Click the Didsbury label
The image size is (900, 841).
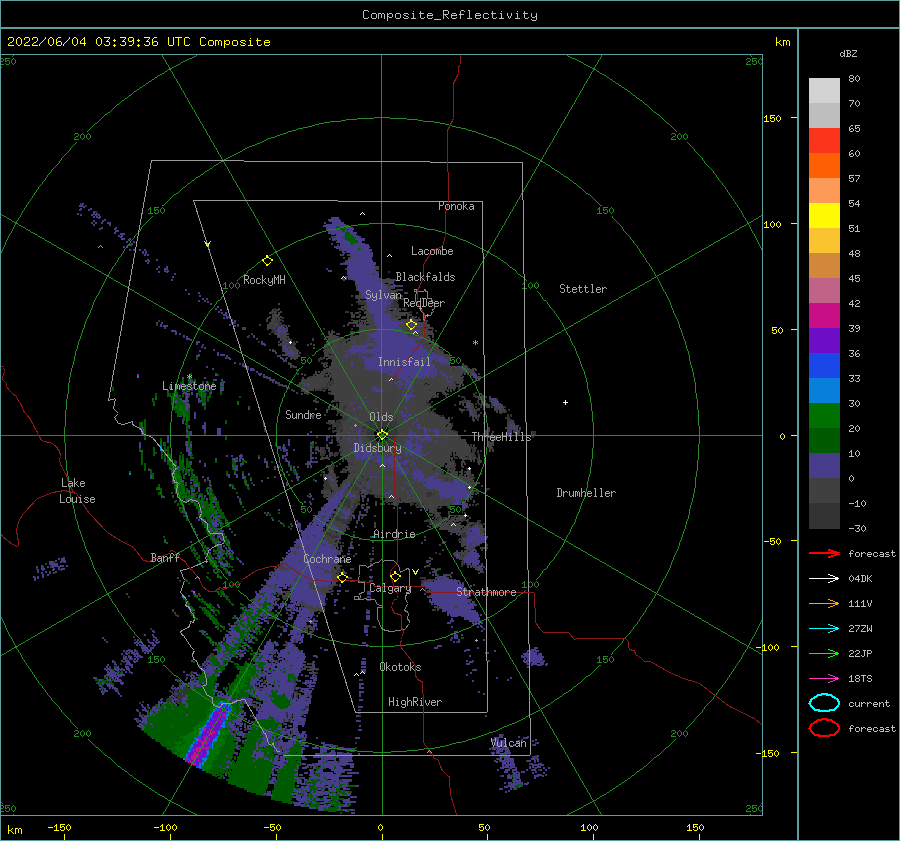pyautogui.click(x=378, y=448)
